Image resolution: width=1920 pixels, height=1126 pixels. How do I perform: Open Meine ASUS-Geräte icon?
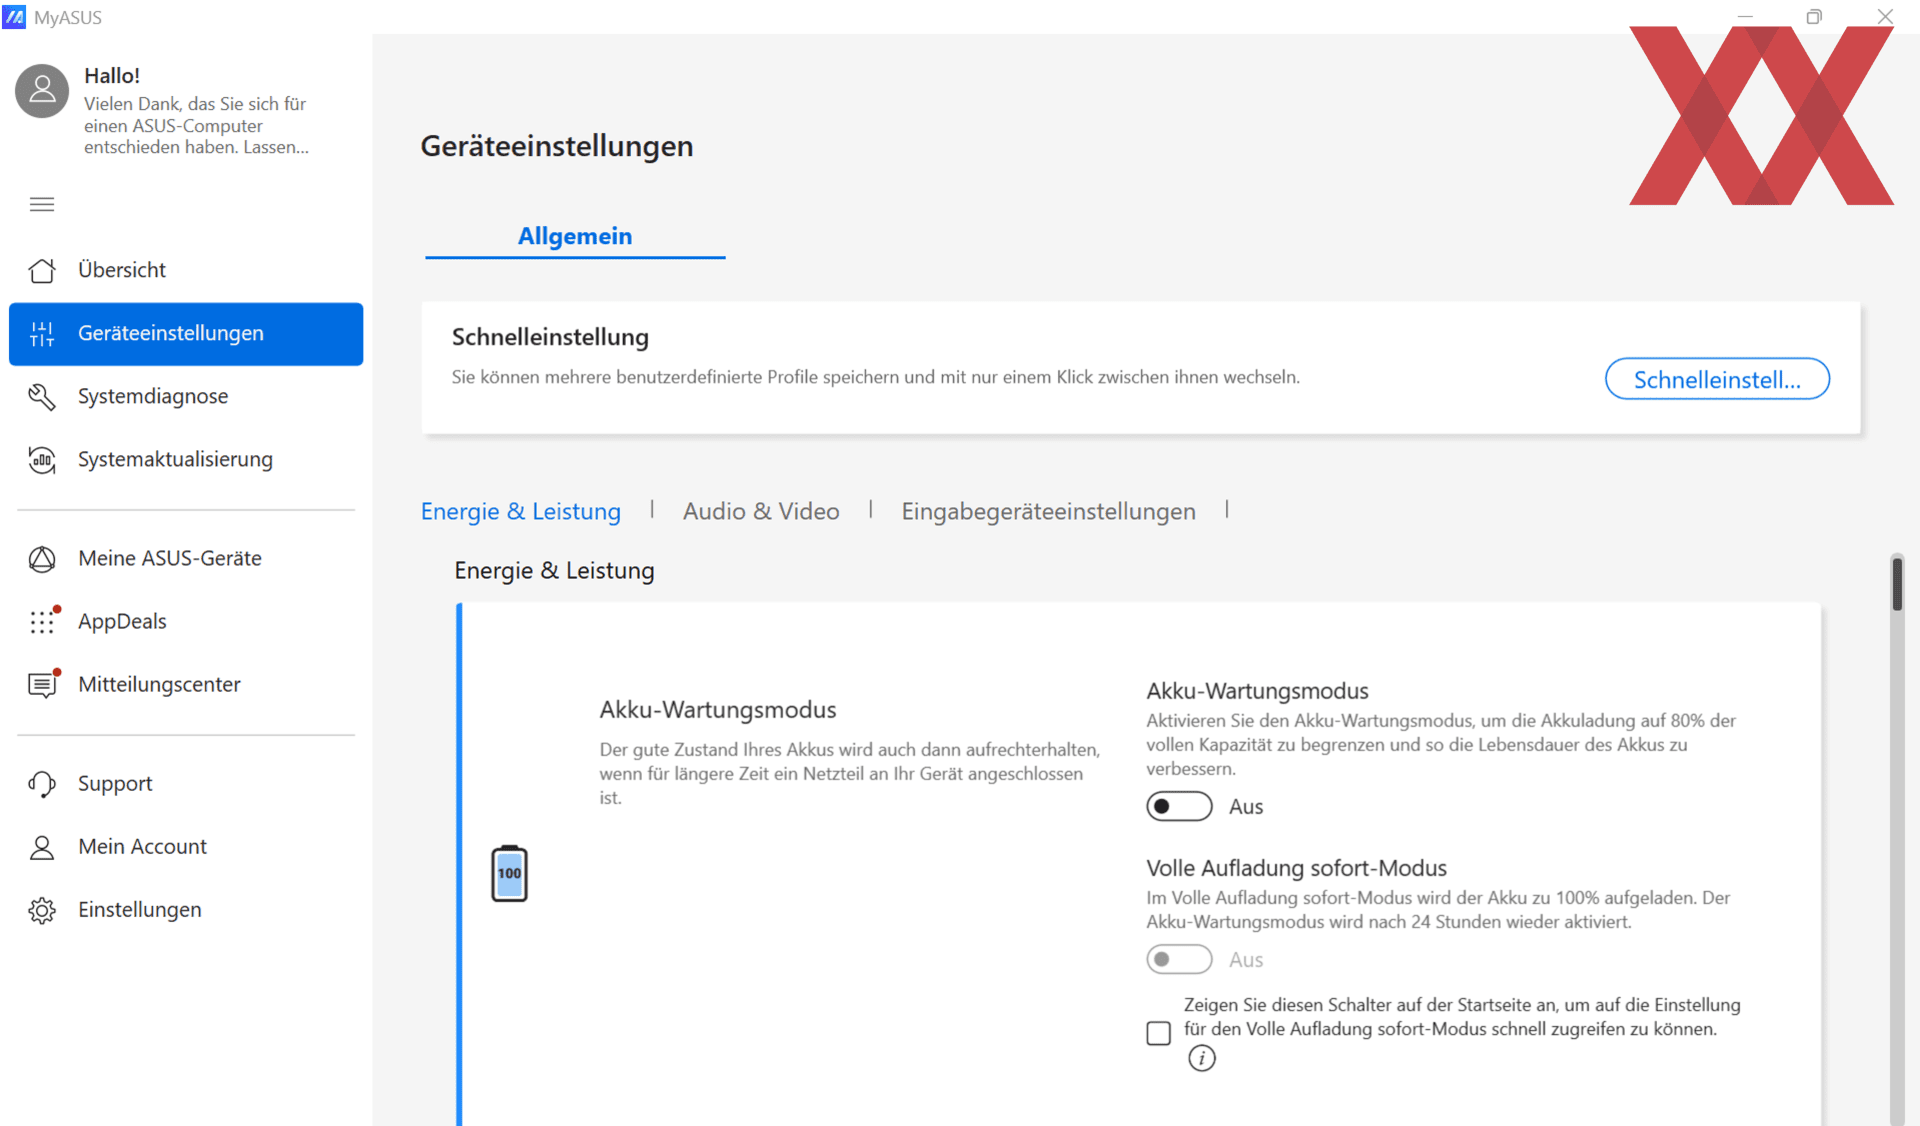(x=42, y=559)
